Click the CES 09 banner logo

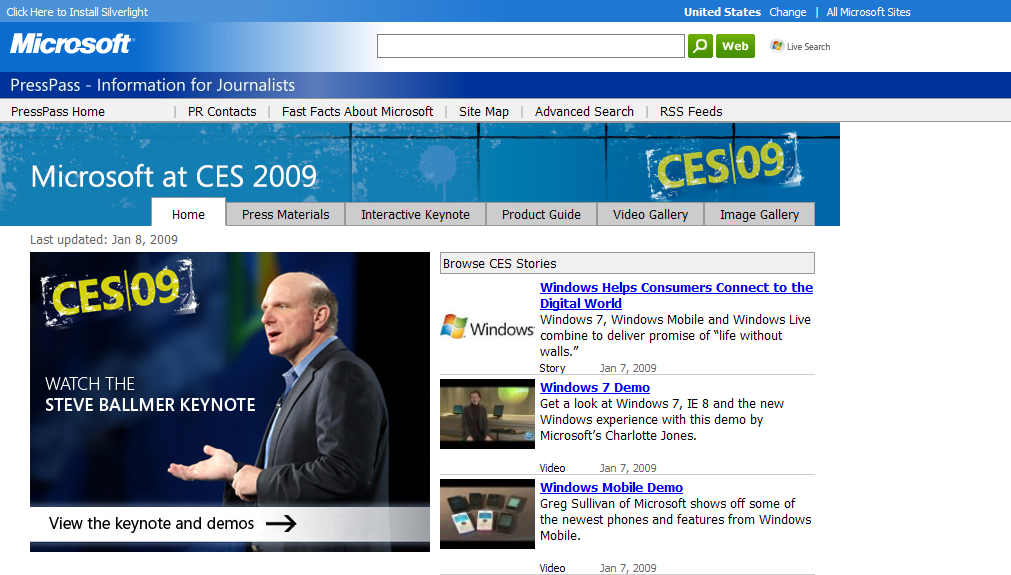[723, 164]
